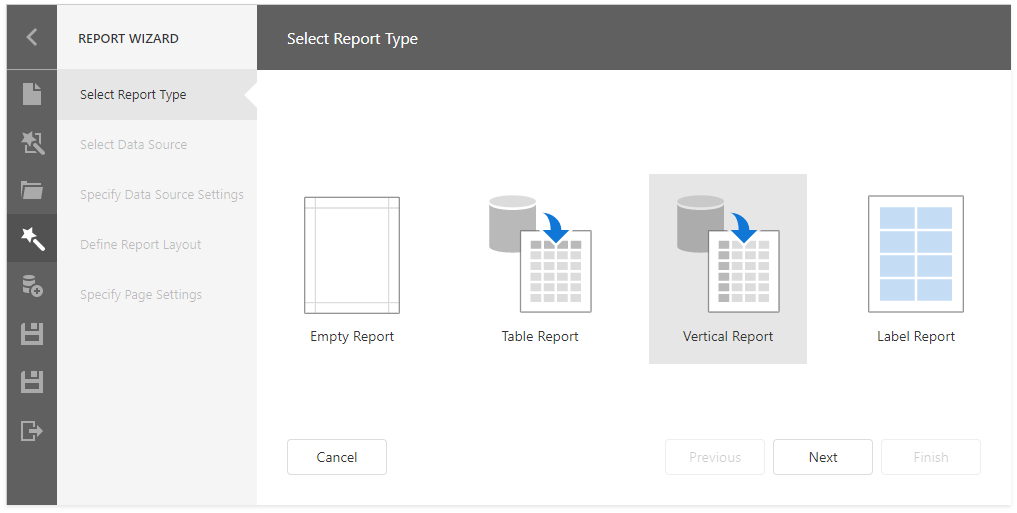Click the Add Data Source database icon
Viewport: 1017px width, 513px height.
click(x=32, y=286)
